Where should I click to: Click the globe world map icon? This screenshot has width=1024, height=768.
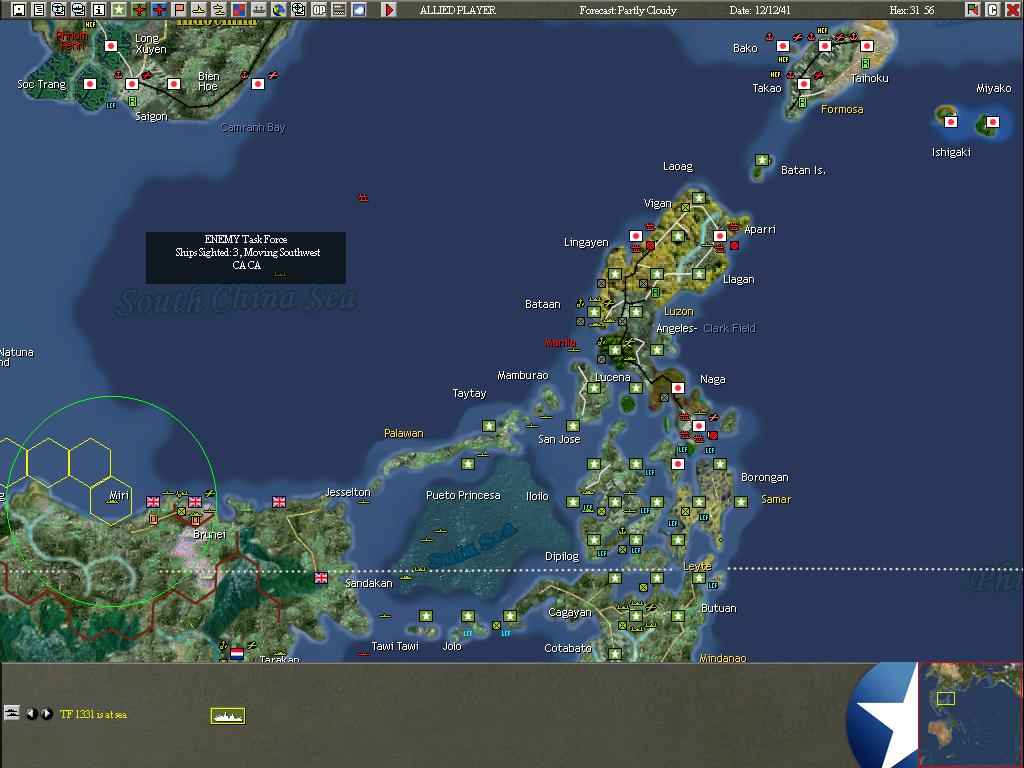point(277,9)
